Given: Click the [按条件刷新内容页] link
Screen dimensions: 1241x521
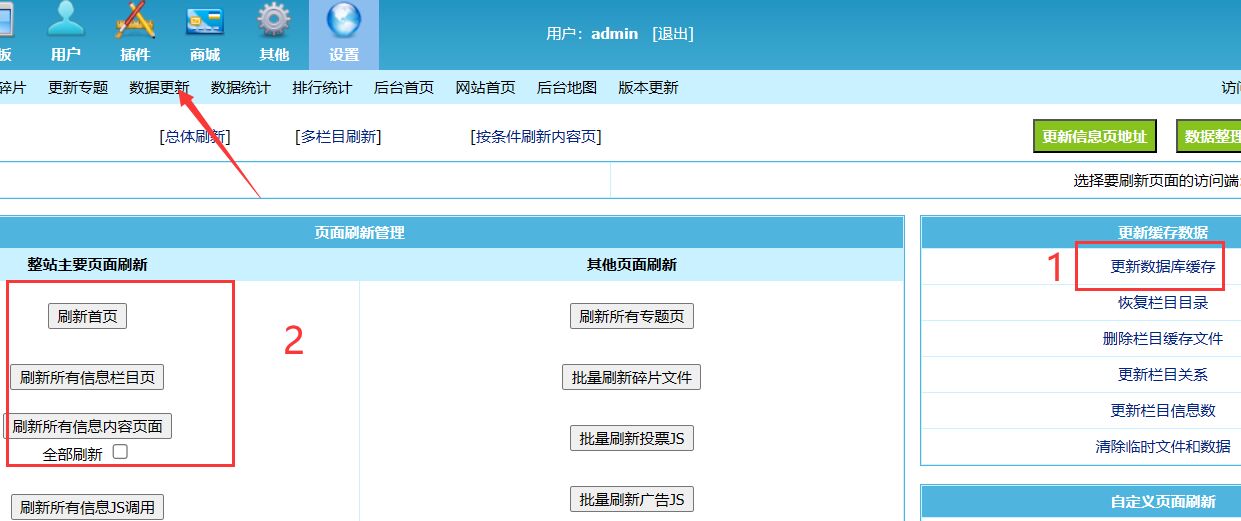Looking at the screenshot, I should click(536, 137).
